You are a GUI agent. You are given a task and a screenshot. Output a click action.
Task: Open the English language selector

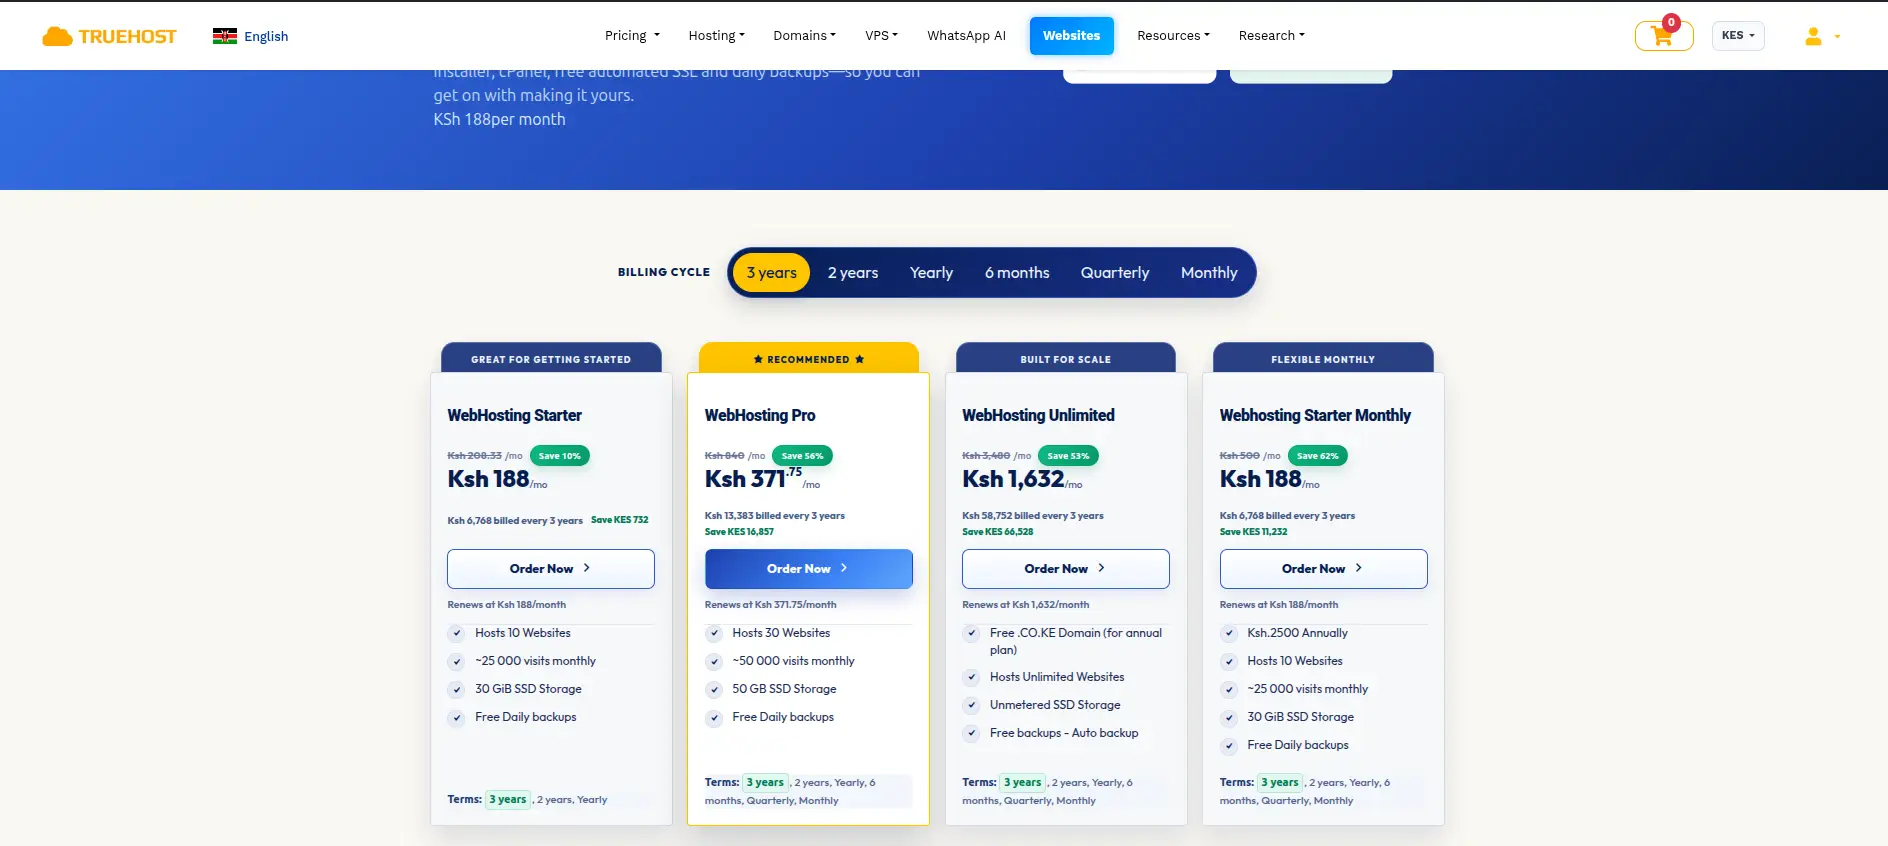[x=251, y=36]
